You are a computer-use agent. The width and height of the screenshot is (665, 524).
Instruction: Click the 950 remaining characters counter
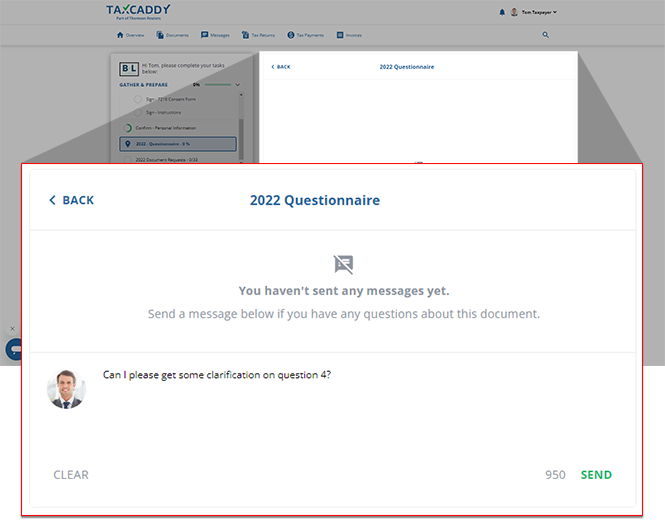(555, 475)
